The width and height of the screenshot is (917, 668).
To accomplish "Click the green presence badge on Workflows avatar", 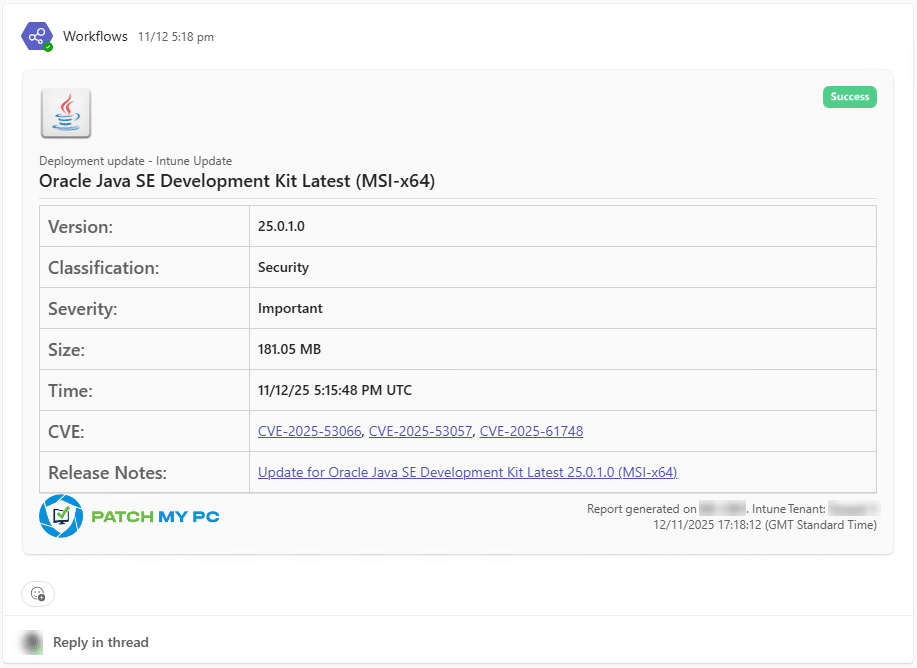I will (x=48, y=47).
